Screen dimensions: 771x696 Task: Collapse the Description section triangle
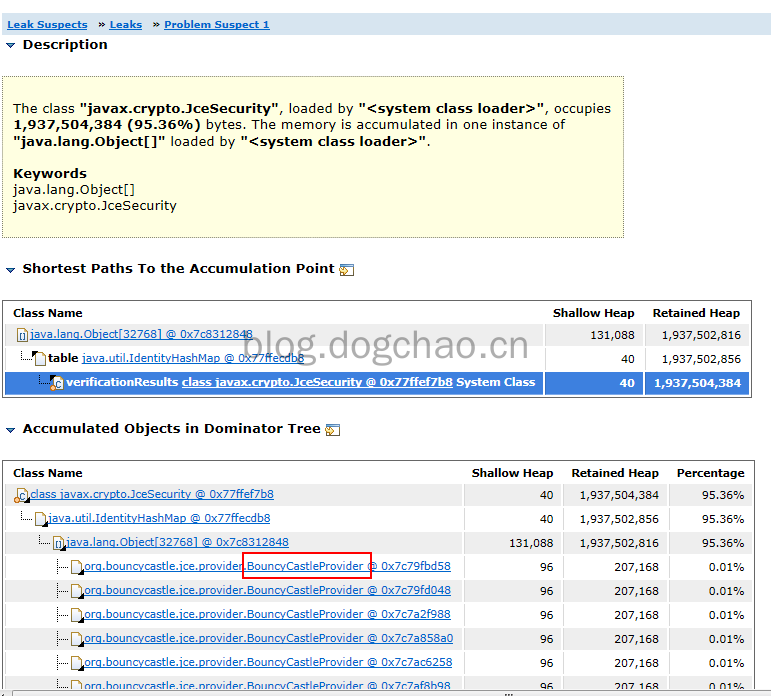(10, 45)
